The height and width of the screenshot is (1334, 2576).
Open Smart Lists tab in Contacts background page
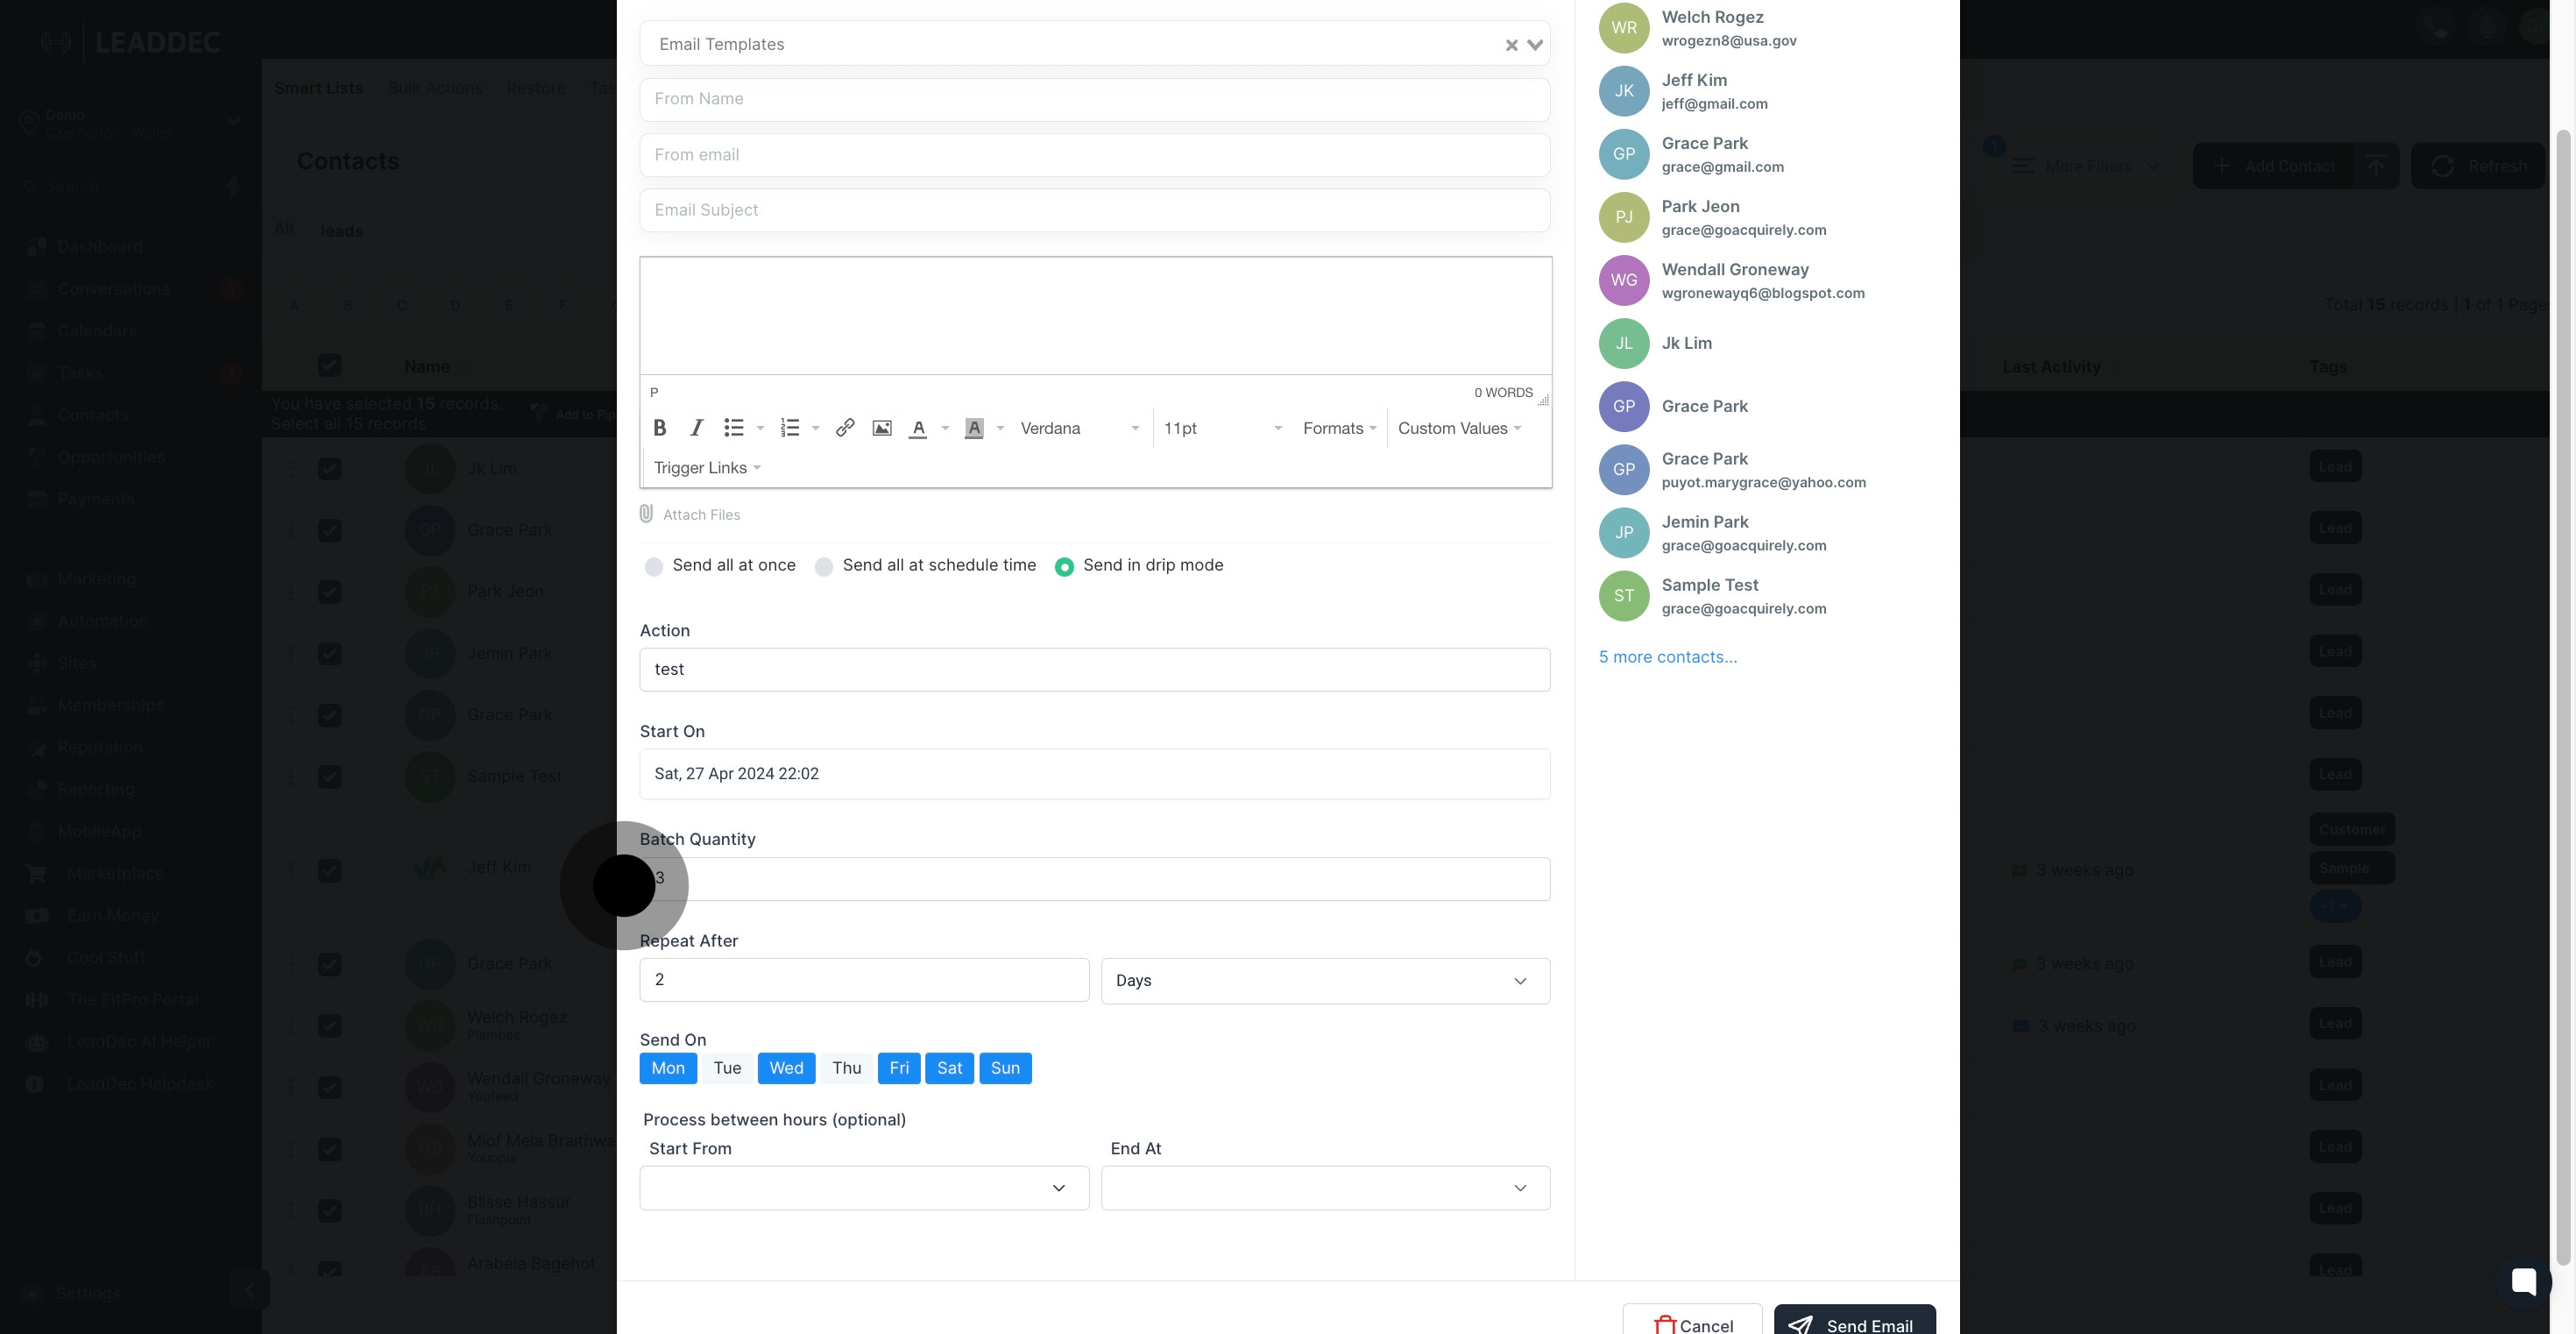[x=318, y=88]
